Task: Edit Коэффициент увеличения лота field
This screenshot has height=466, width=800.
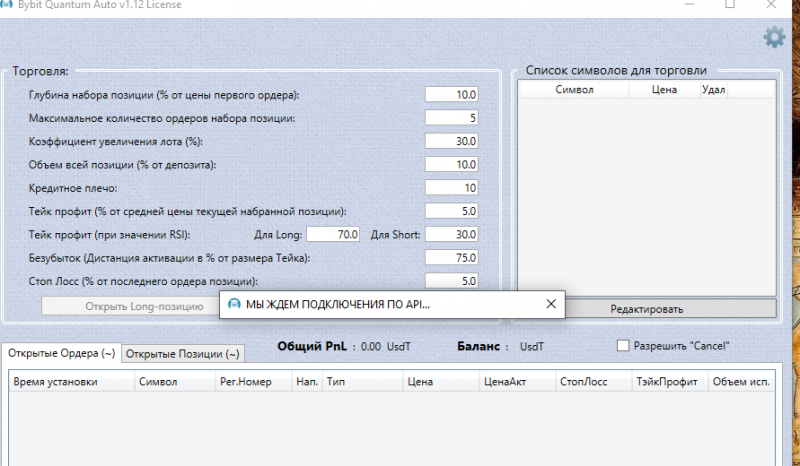Action: [x=452, y=141]
